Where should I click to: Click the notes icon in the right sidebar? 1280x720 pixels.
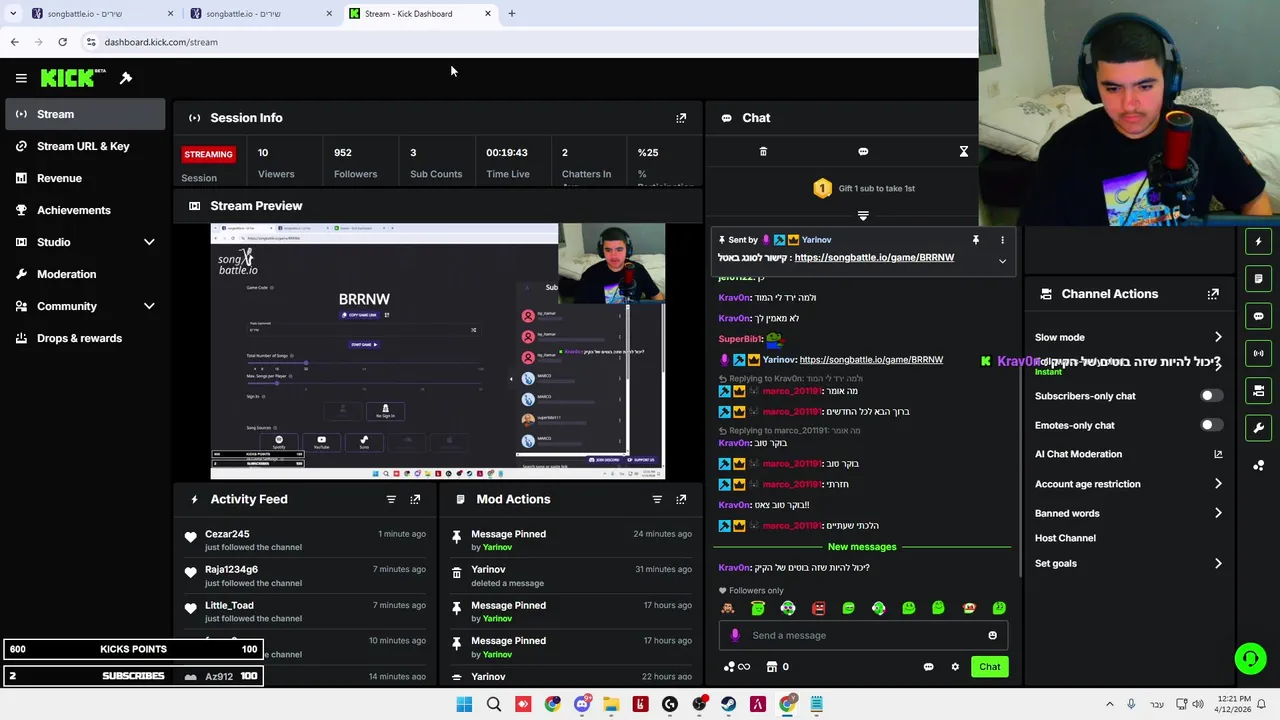click(1258, 279)
